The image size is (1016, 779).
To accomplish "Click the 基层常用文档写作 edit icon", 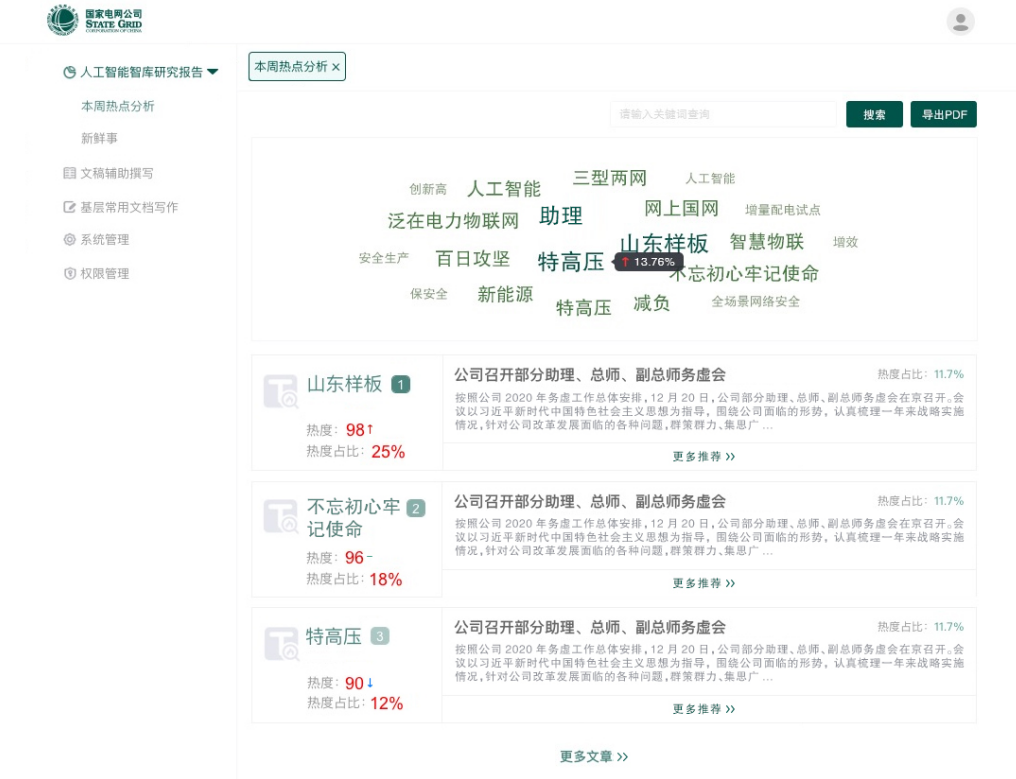I will [x=69, y=207].
